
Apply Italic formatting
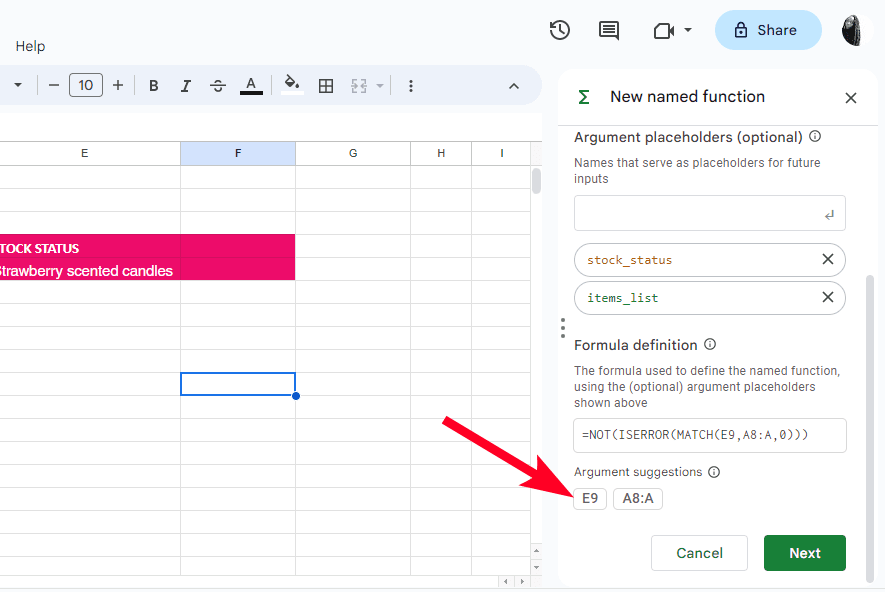tap(186, 86)
